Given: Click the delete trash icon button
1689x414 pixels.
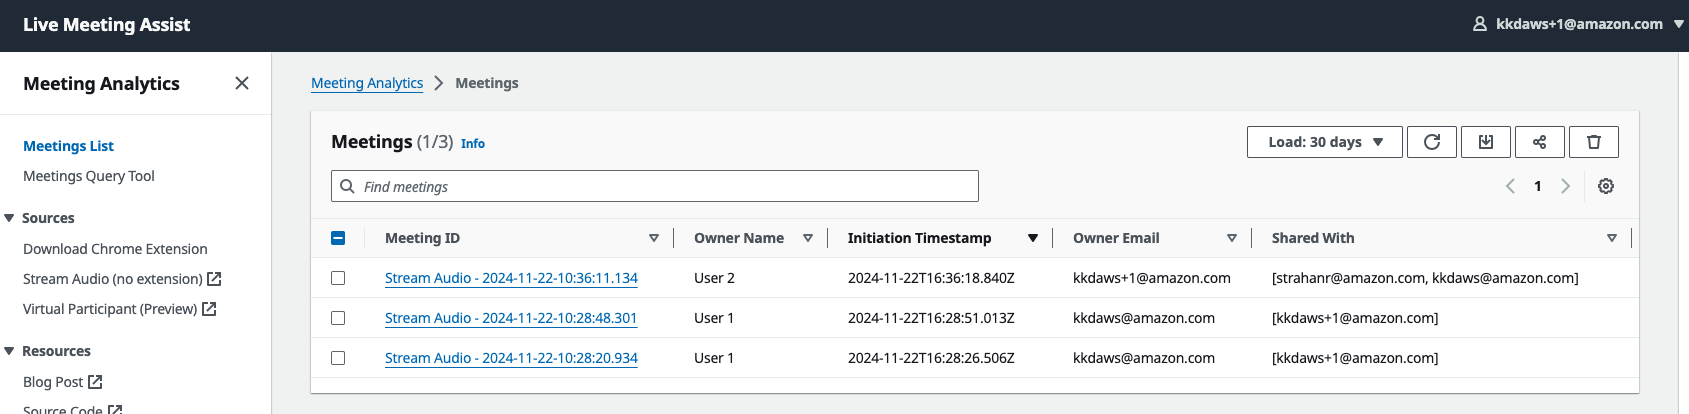Looking at the screenshot, I should [x=1593, y=142].
